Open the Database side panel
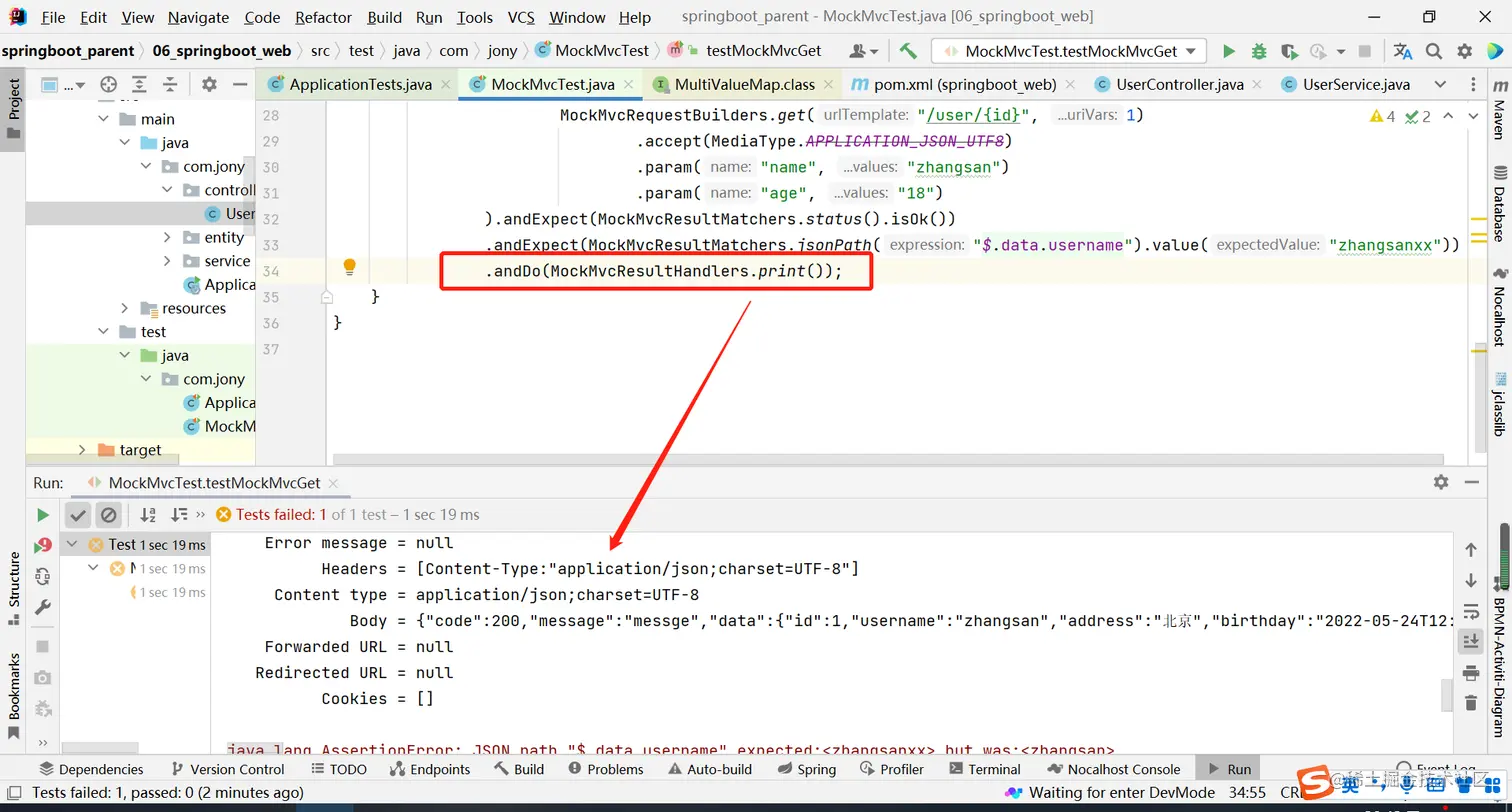Screen dimensions: 1512x812 click(1499, 204)
